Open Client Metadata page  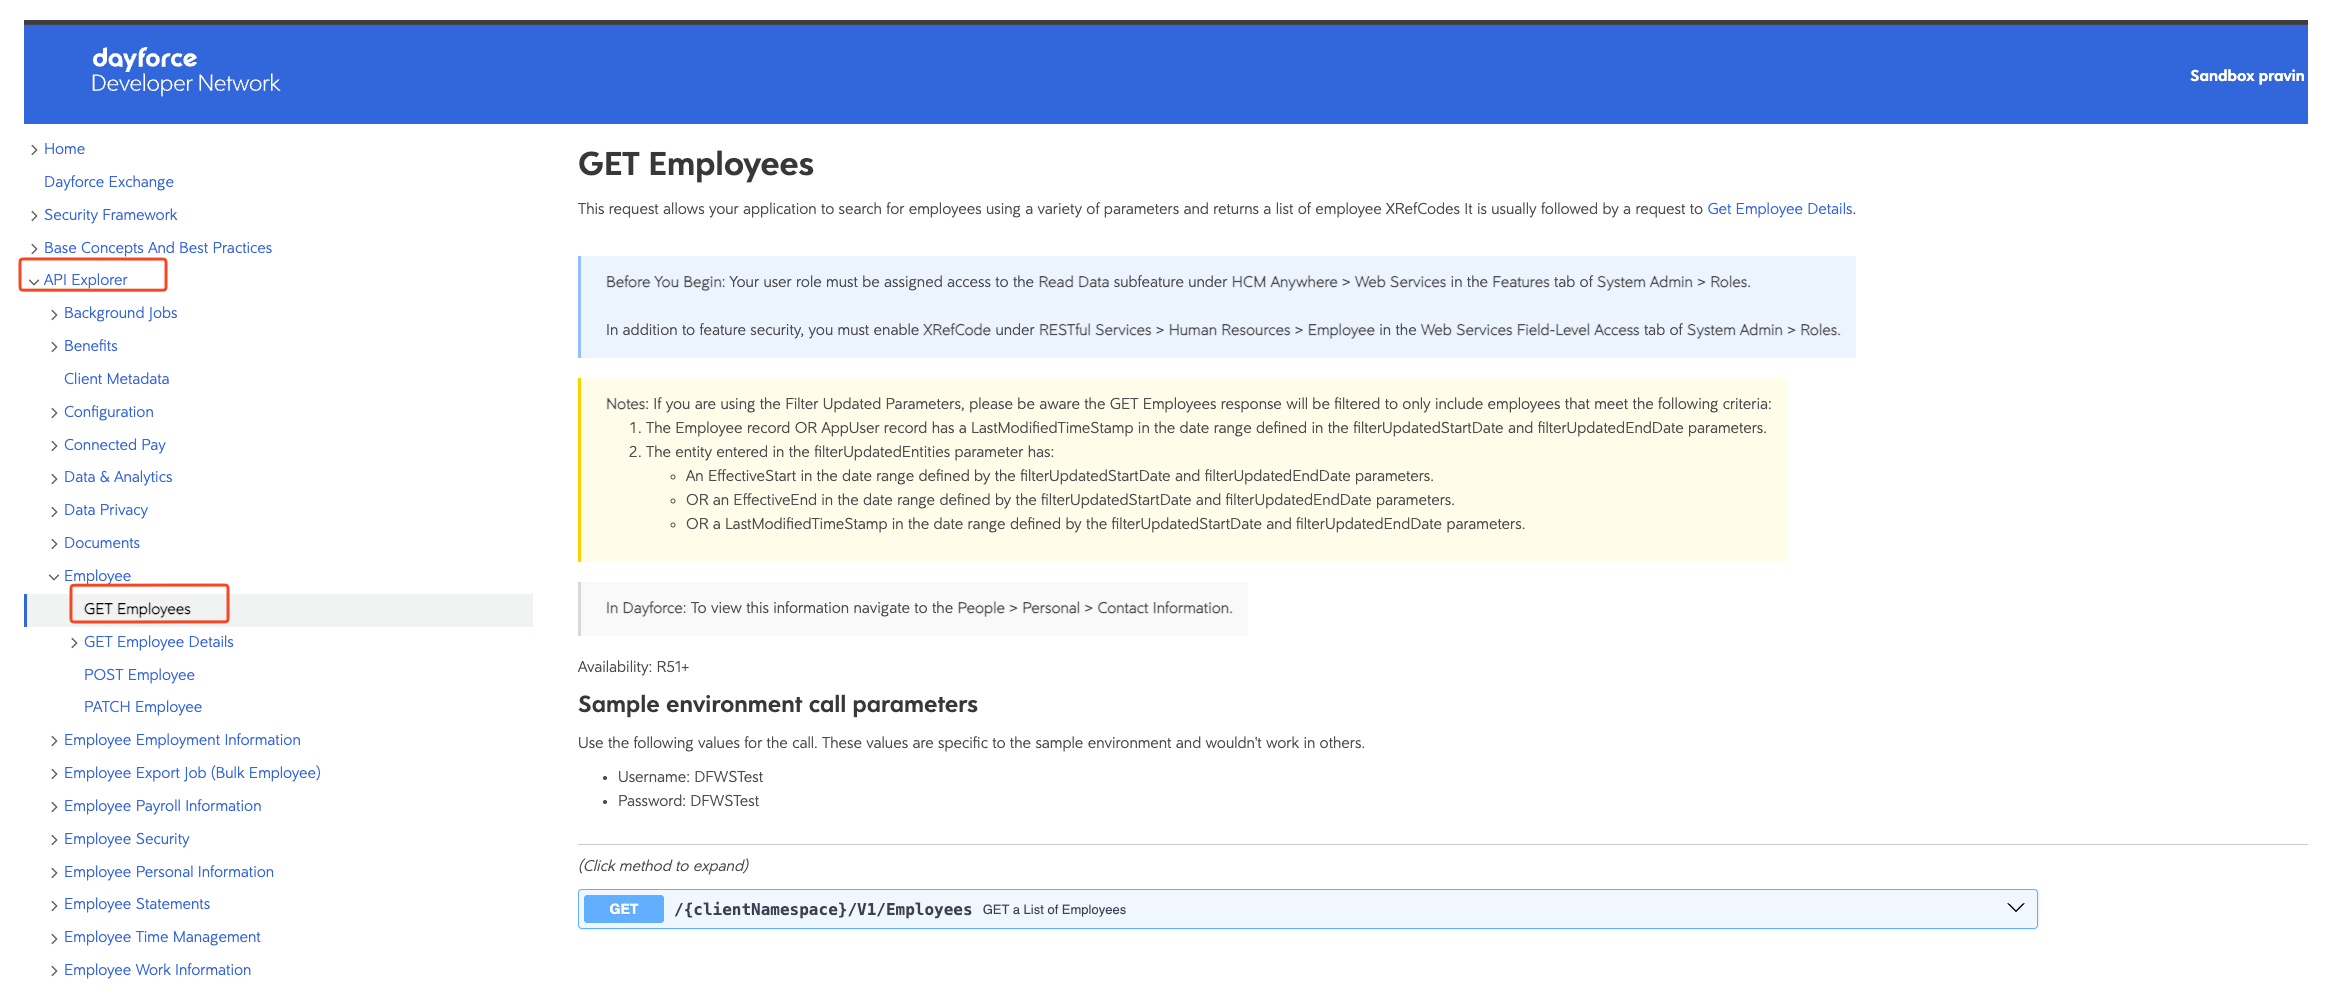click(116, 379)
